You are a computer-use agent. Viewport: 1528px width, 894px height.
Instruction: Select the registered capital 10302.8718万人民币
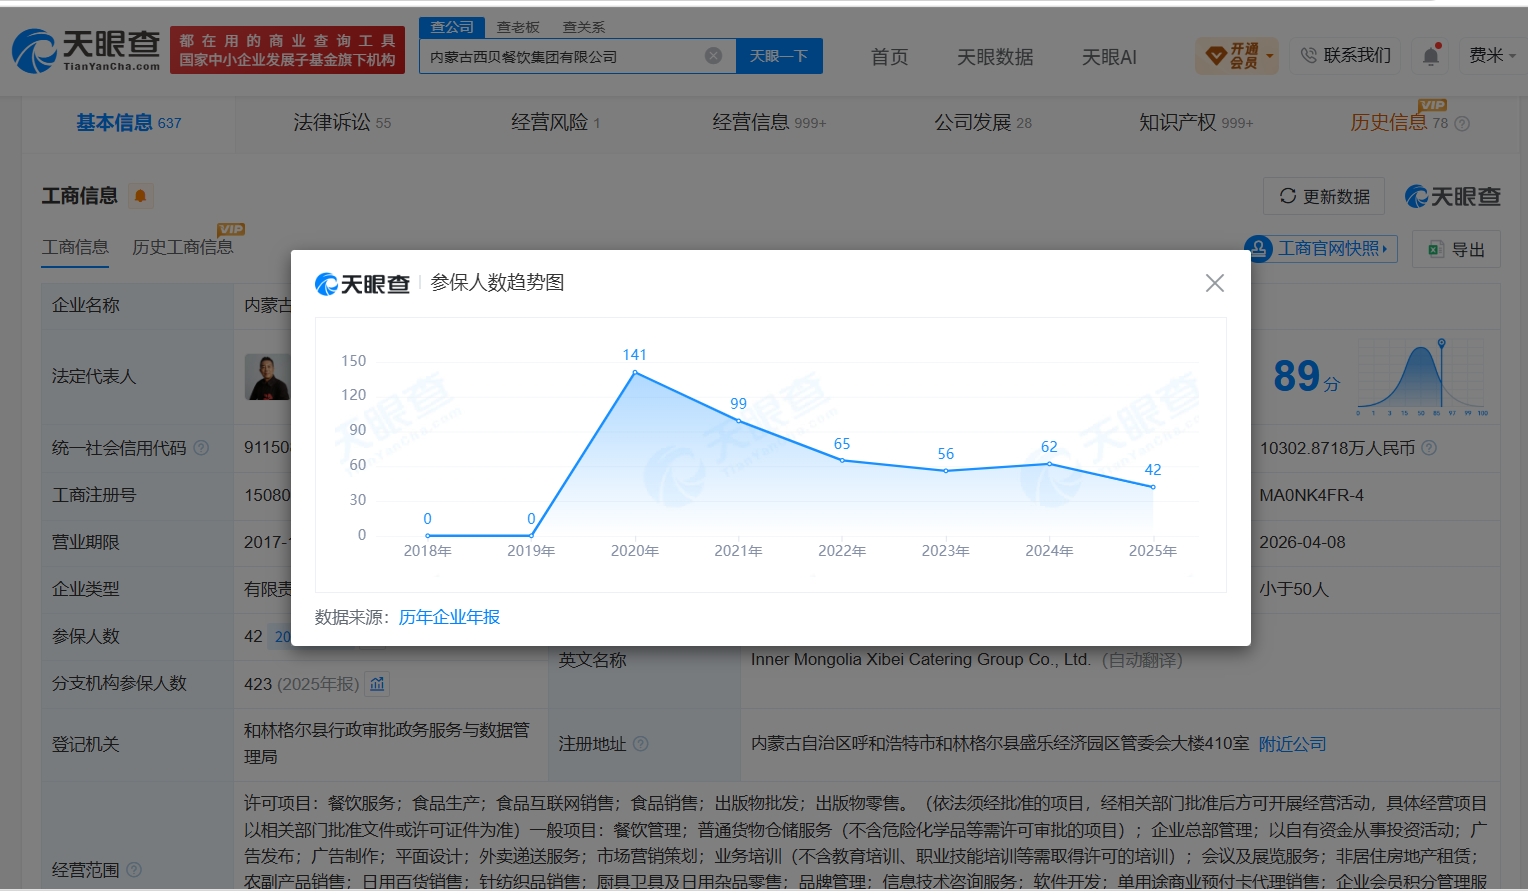[x=1337, y=448]
